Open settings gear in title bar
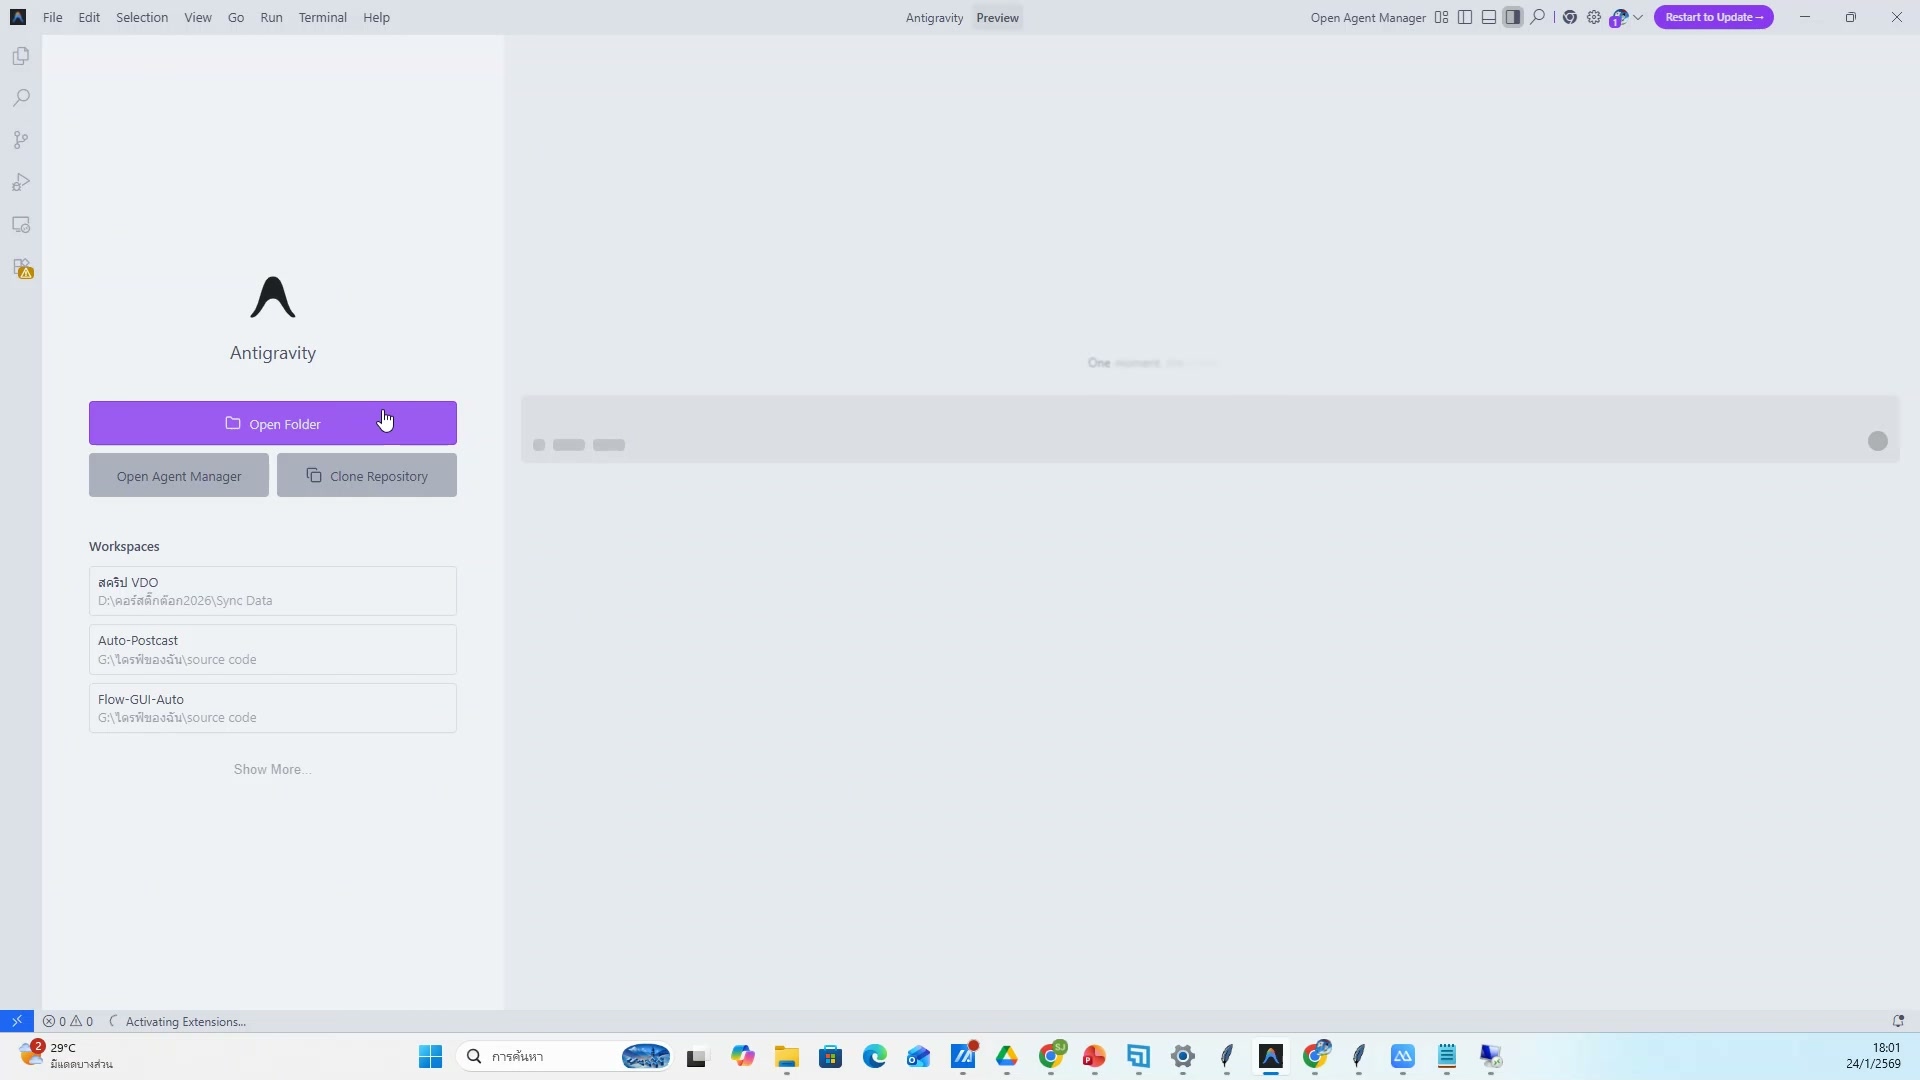This screenshot has height=1080, width=1920. coord(1594,17)
